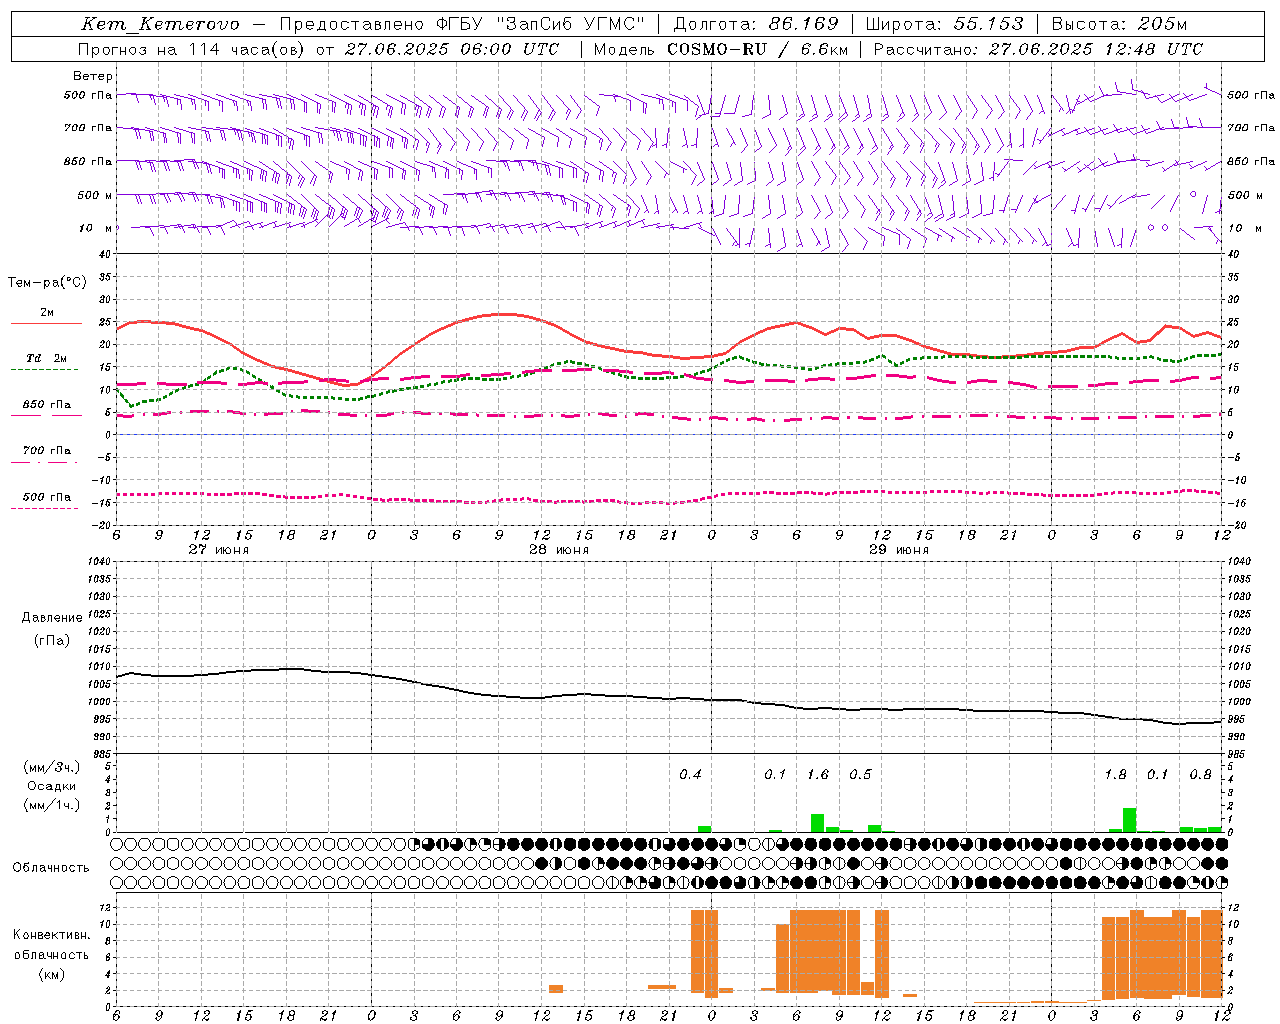
Task: Click the Td 2м dew point legend
Action: coord(46,358)
